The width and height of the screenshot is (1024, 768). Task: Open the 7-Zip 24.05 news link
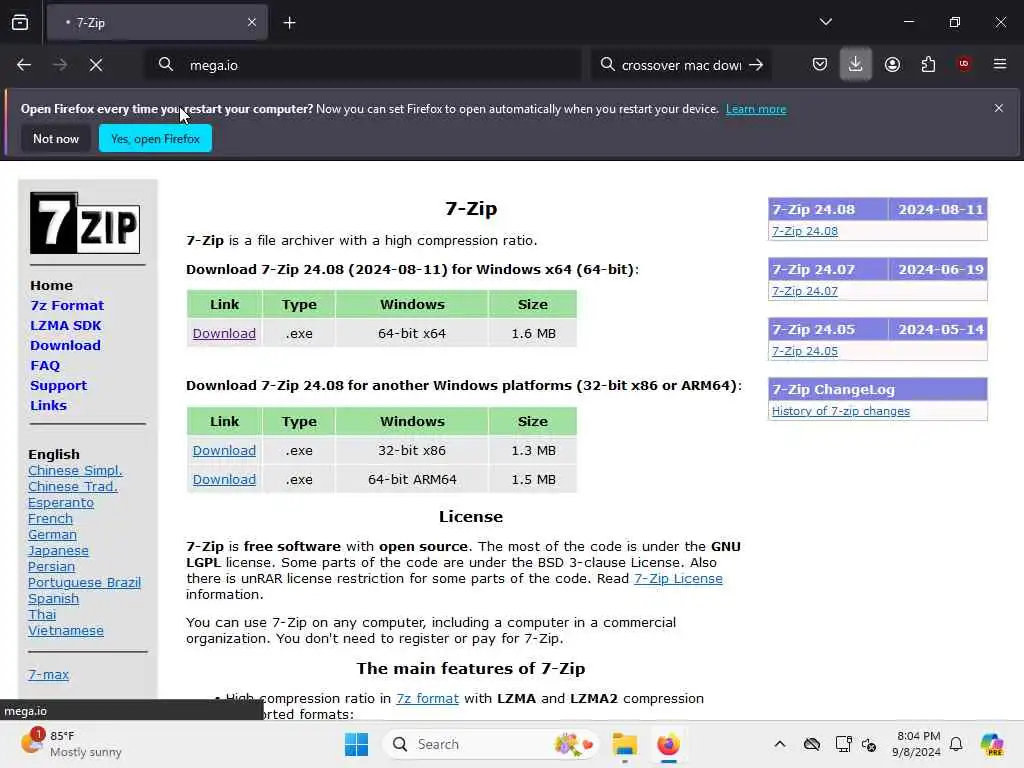[805, 351]
